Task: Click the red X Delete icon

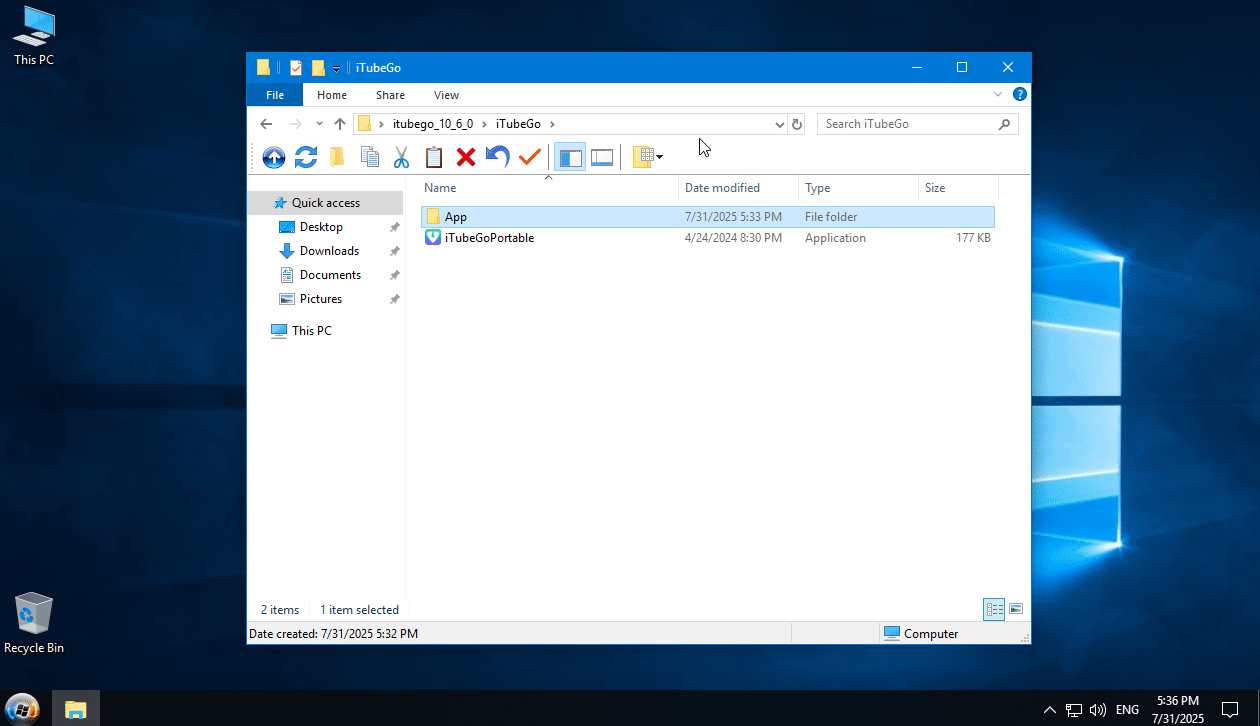Action: point(466,157)
